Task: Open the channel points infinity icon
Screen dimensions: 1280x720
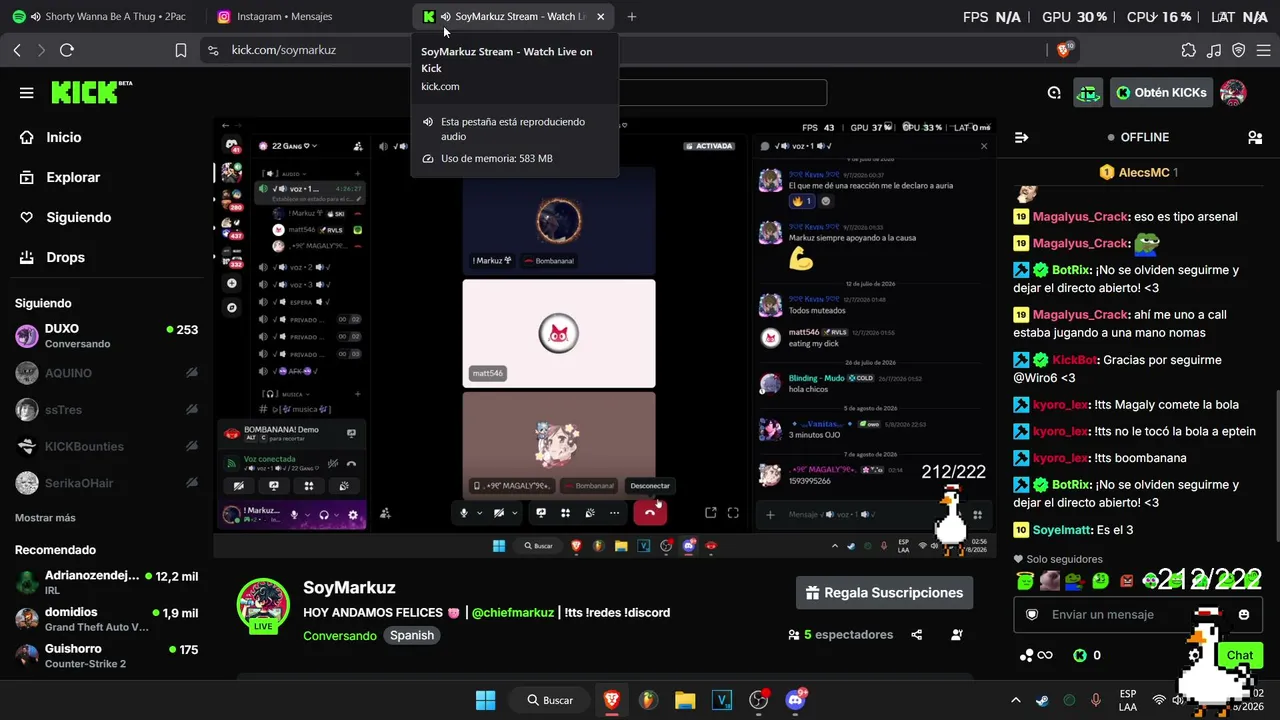Action: coord(1036,656)
